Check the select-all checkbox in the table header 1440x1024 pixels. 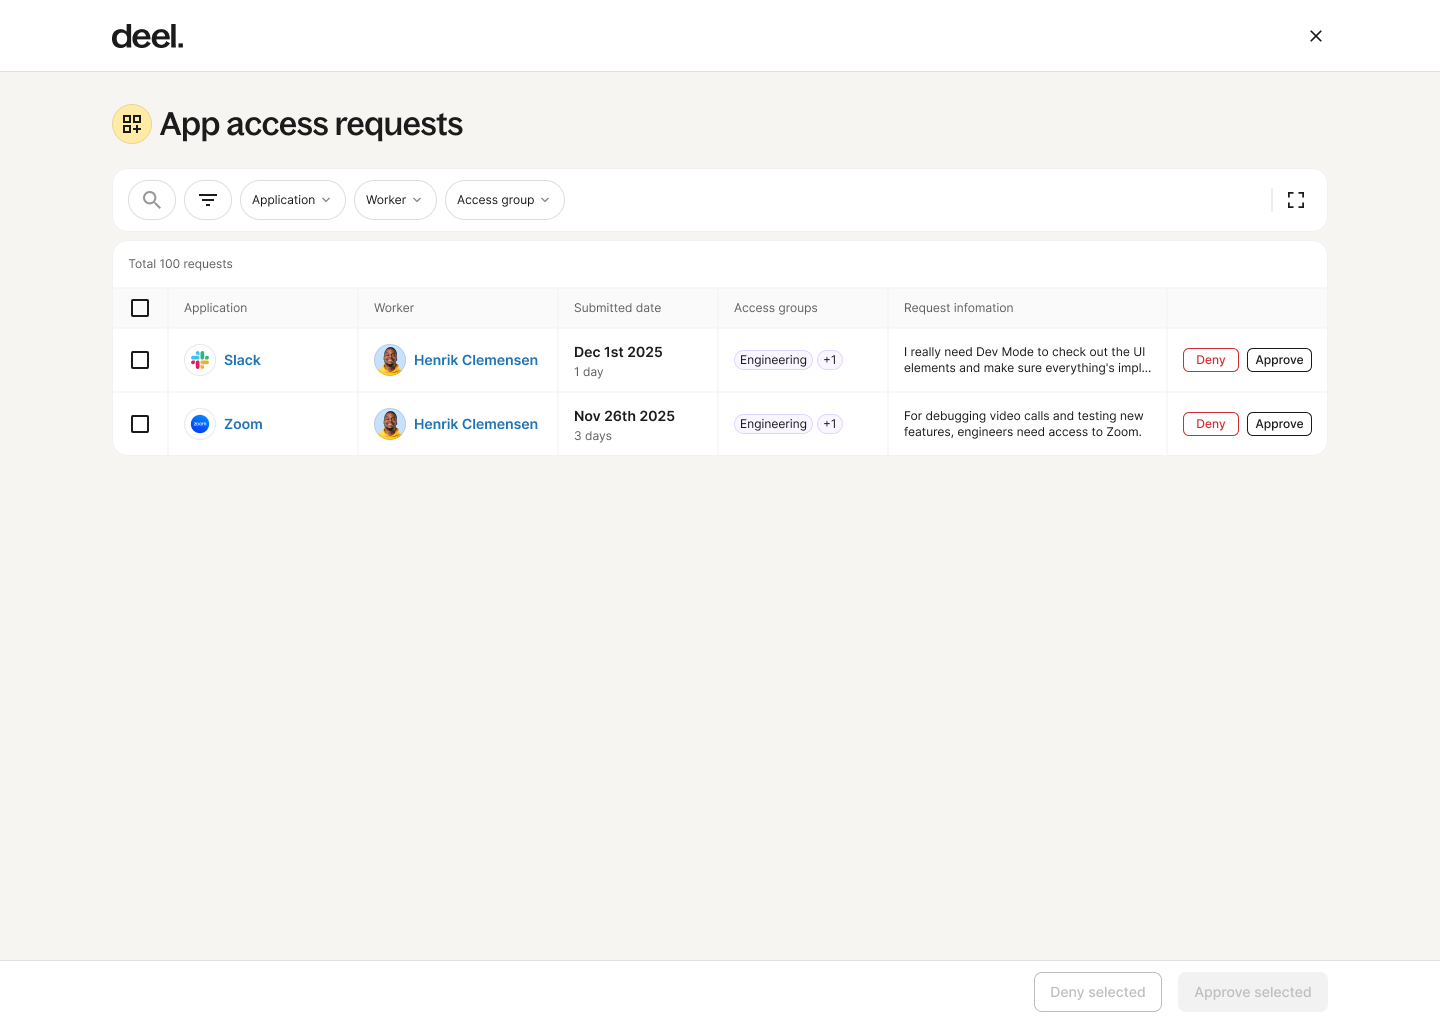tap(140, 308)
